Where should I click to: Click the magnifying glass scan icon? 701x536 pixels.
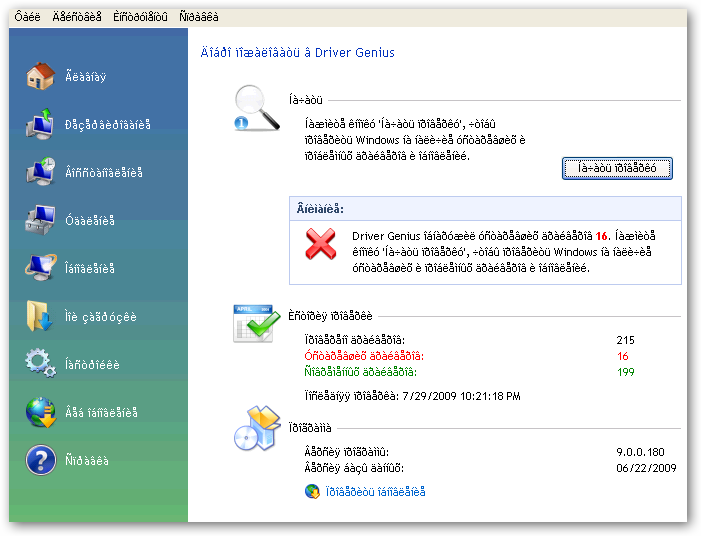pos(257,108)
